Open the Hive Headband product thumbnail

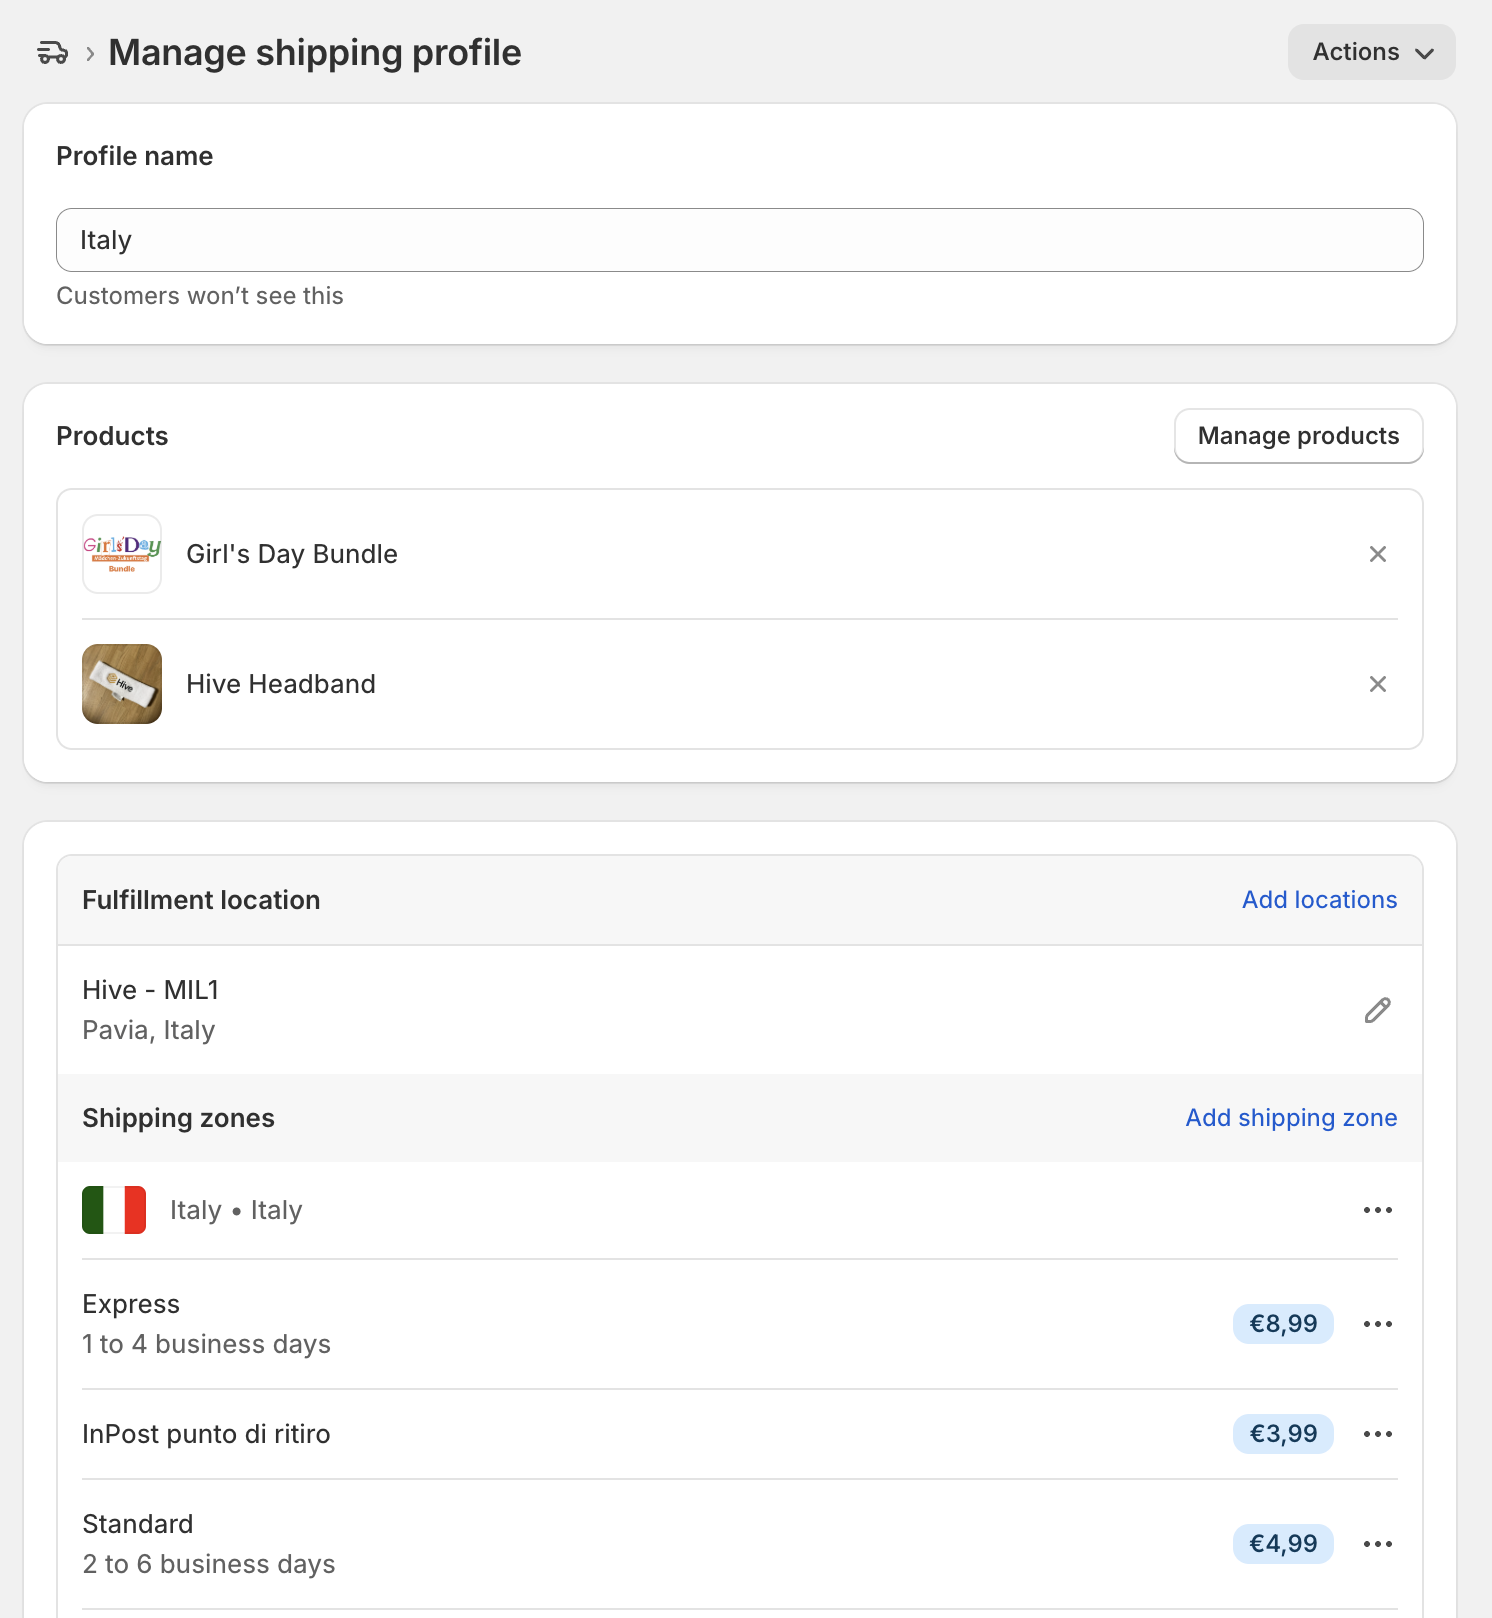[x=122, y=684]
